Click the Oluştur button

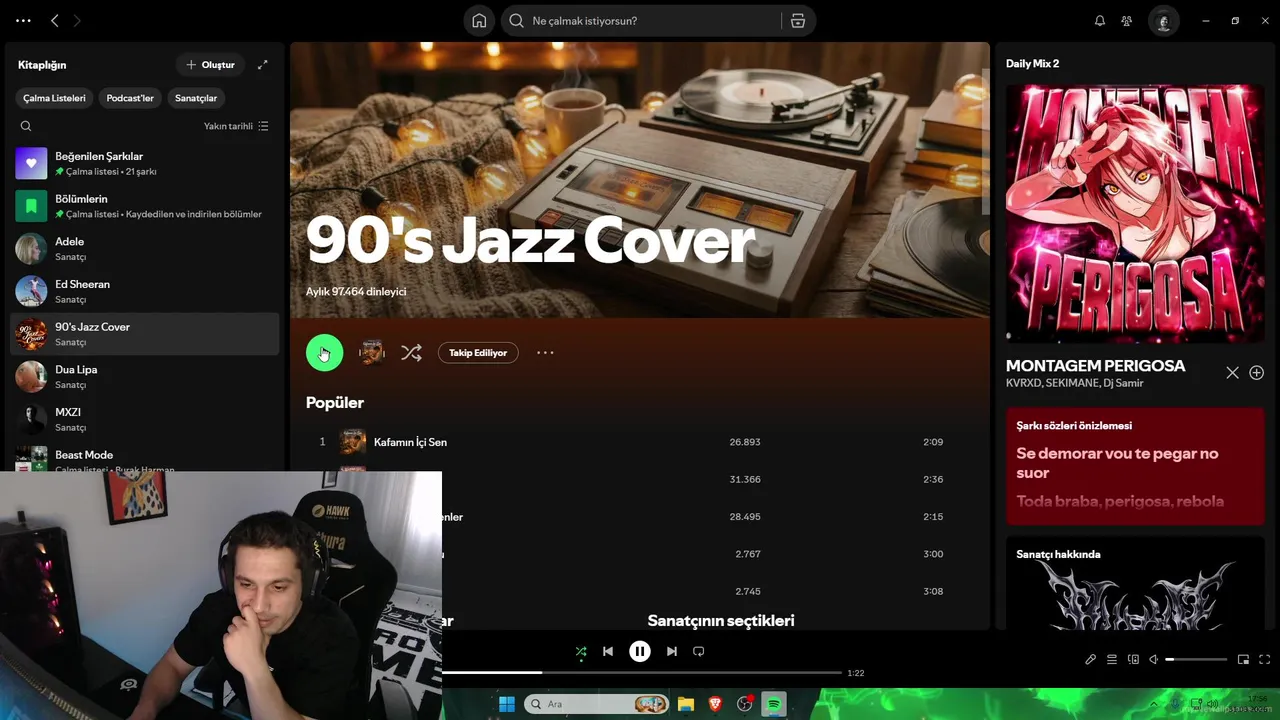(210, 65)
